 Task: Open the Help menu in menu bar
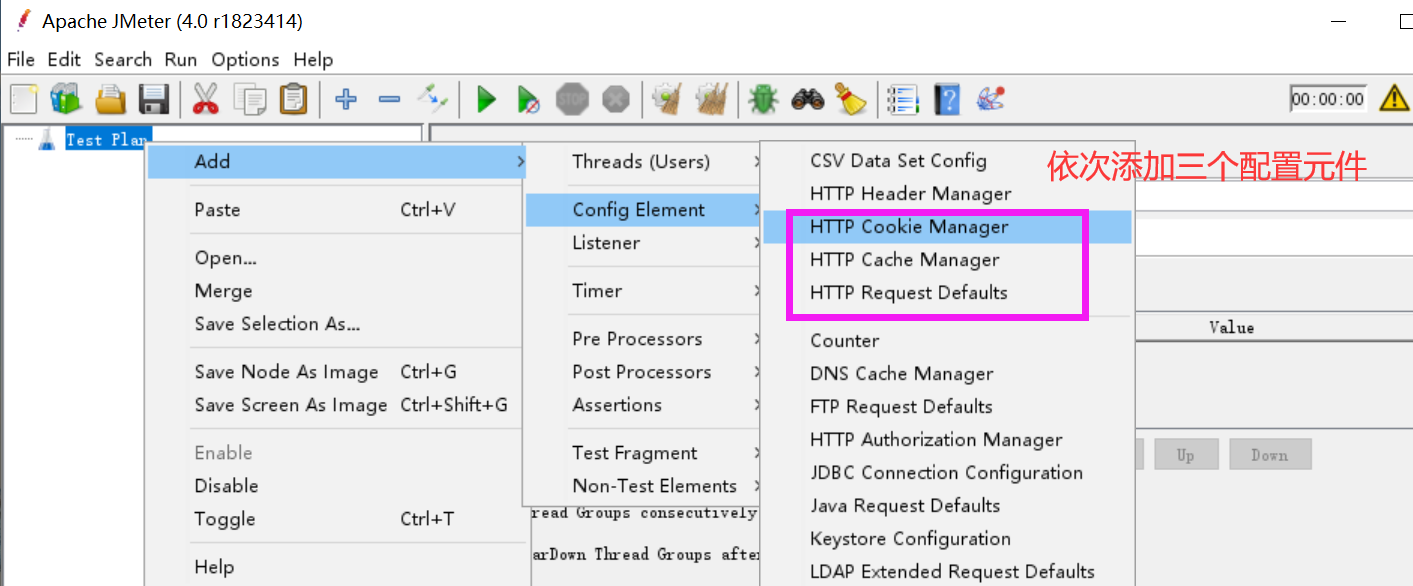click(313, 60)
